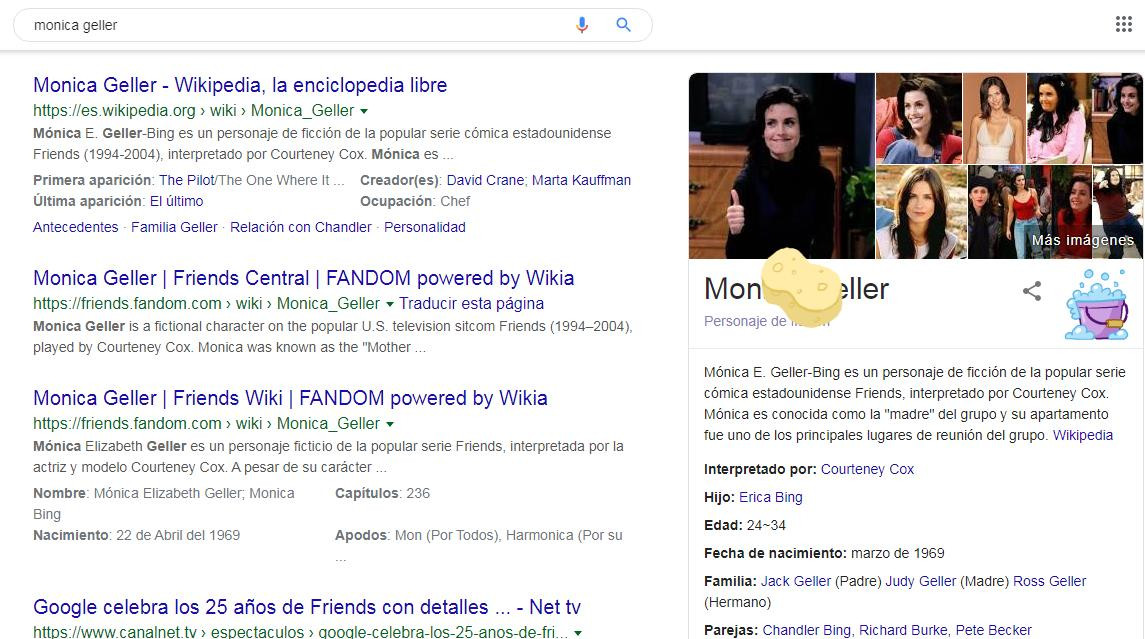The width and height of the screenshot is (1145, 639).
Task: Click Chandler Bing link
Action: pyautogui.click(x=807, y=630)
